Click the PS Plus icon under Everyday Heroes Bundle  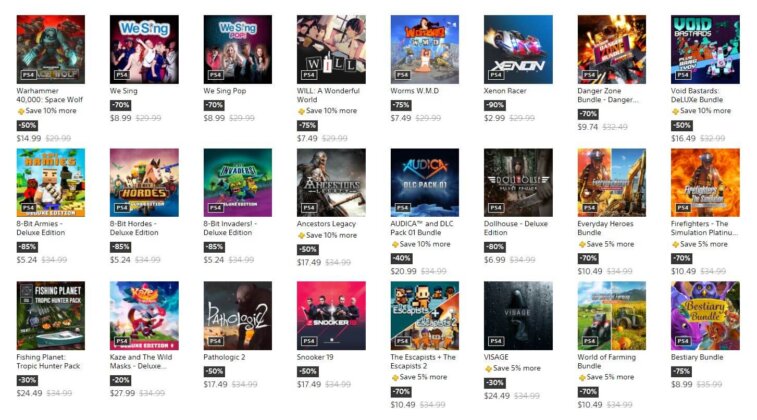click(582, 245)
